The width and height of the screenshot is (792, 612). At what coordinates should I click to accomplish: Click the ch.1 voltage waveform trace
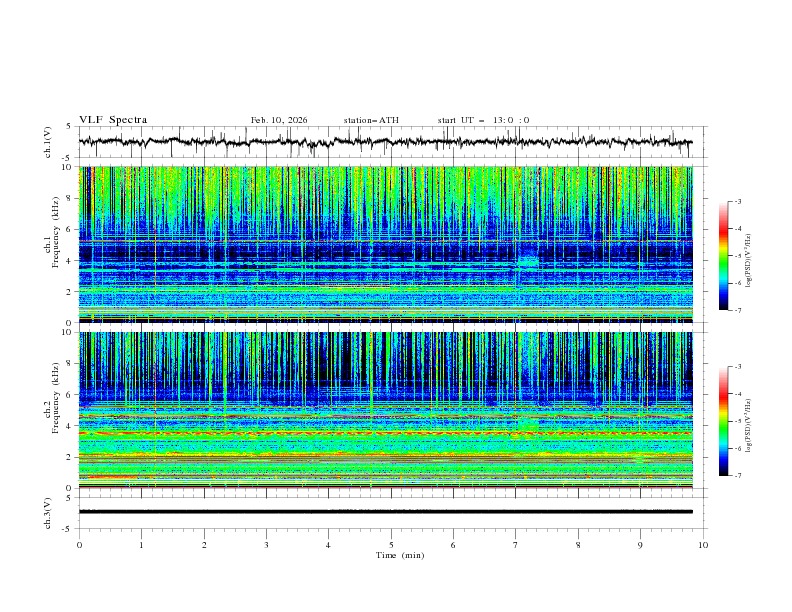pos(385,142)
